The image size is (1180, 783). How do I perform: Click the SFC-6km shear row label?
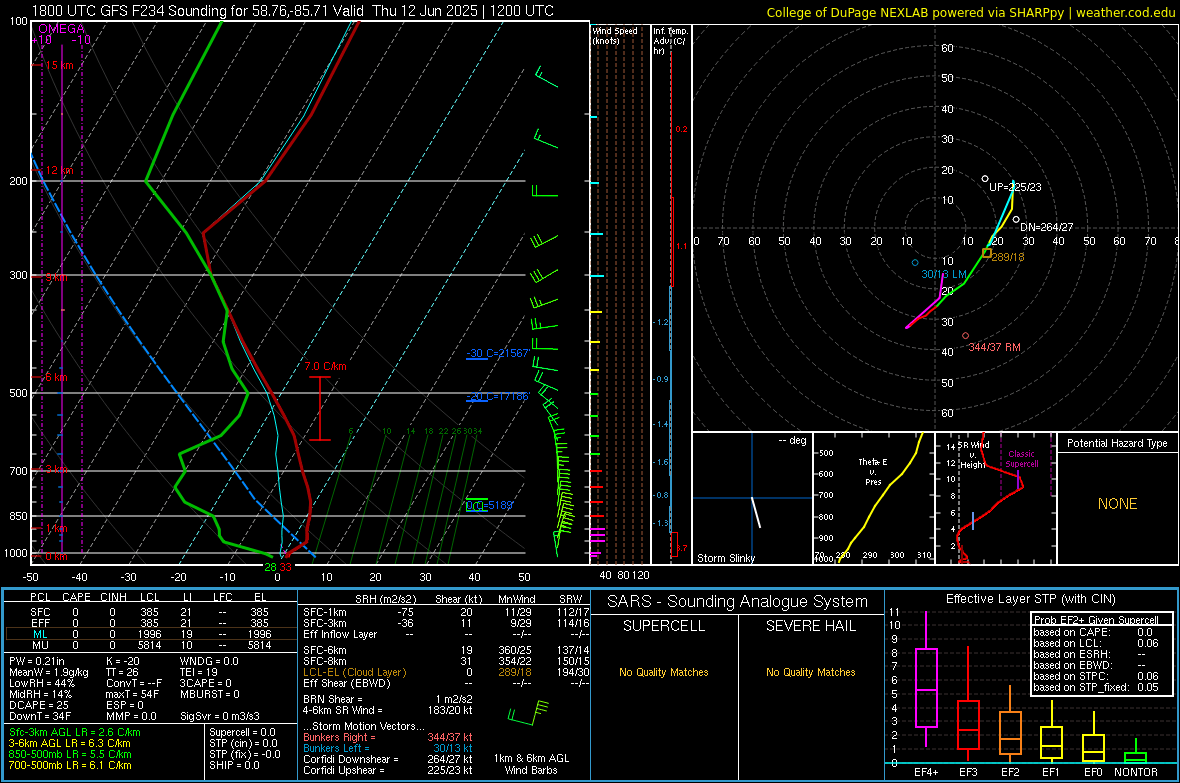[x=325, y=650]
